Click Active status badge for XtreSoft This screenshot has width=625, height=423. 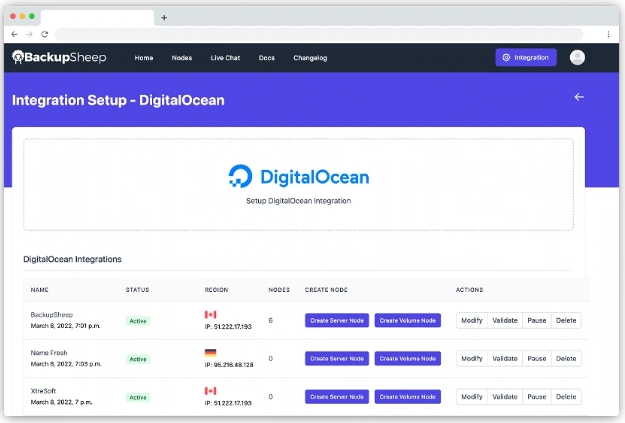pyautogui.click(x=138, y=397)
